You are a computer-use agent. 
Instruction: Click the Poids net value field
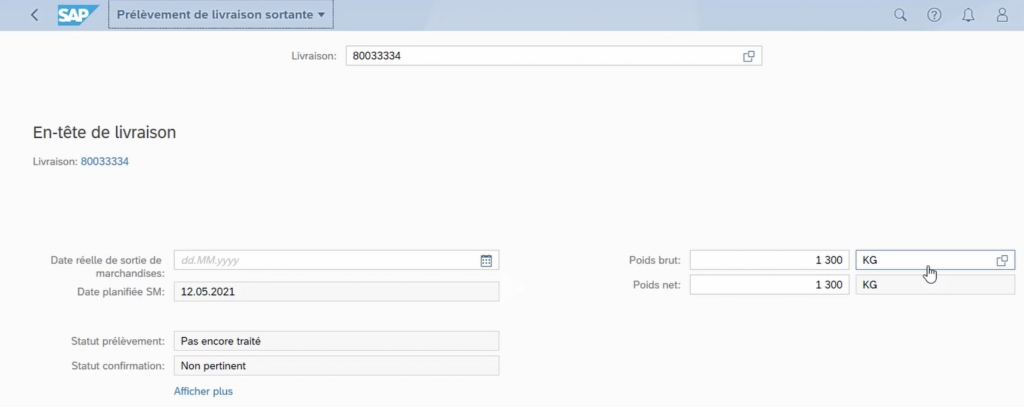click(769, 285)
